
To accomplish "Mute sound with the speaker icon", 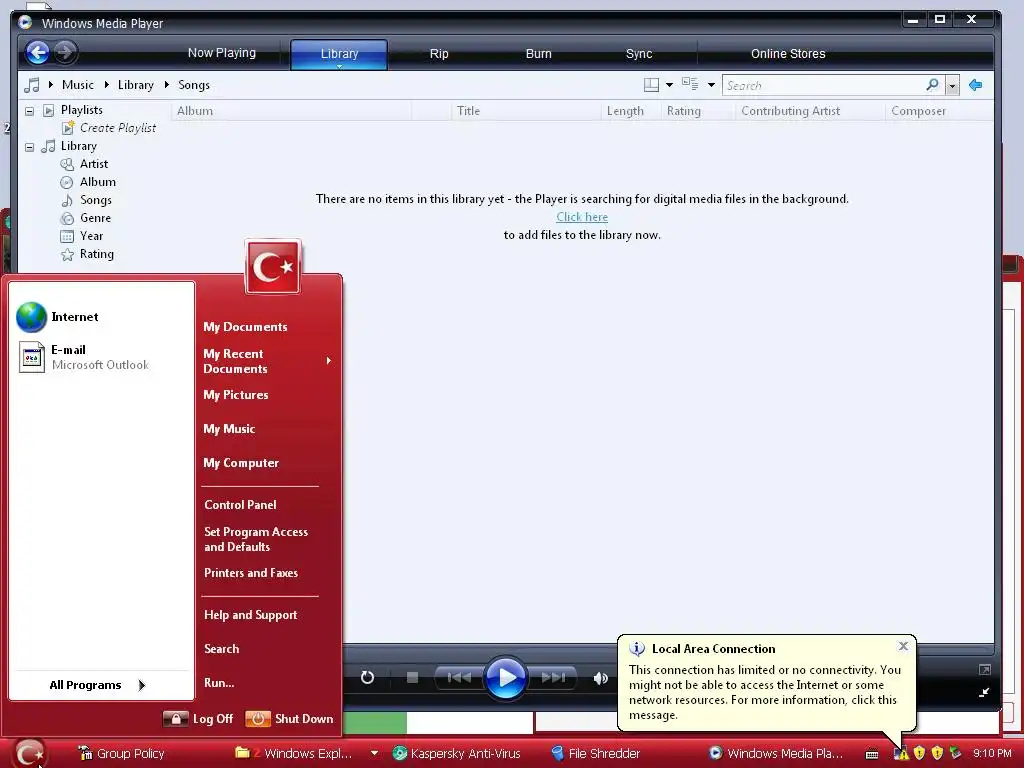I will (x=600, y=679).
